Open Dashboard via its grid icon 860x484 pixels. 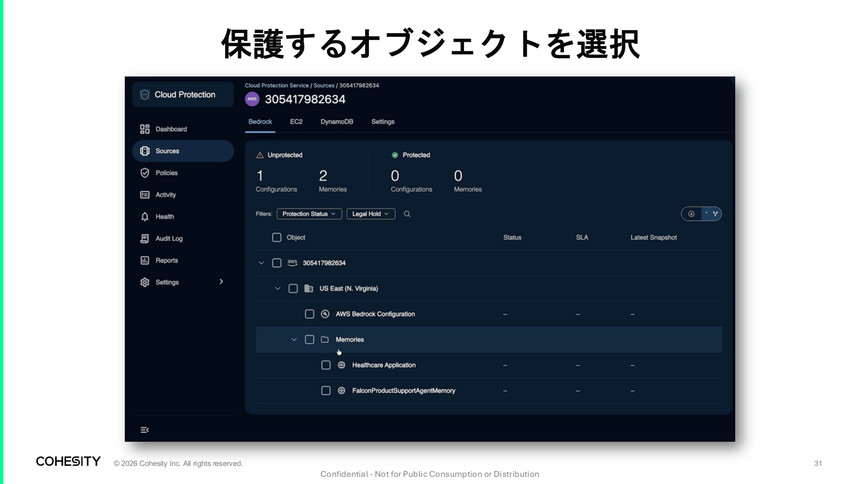pyautogui.click(x=145, y=129)
